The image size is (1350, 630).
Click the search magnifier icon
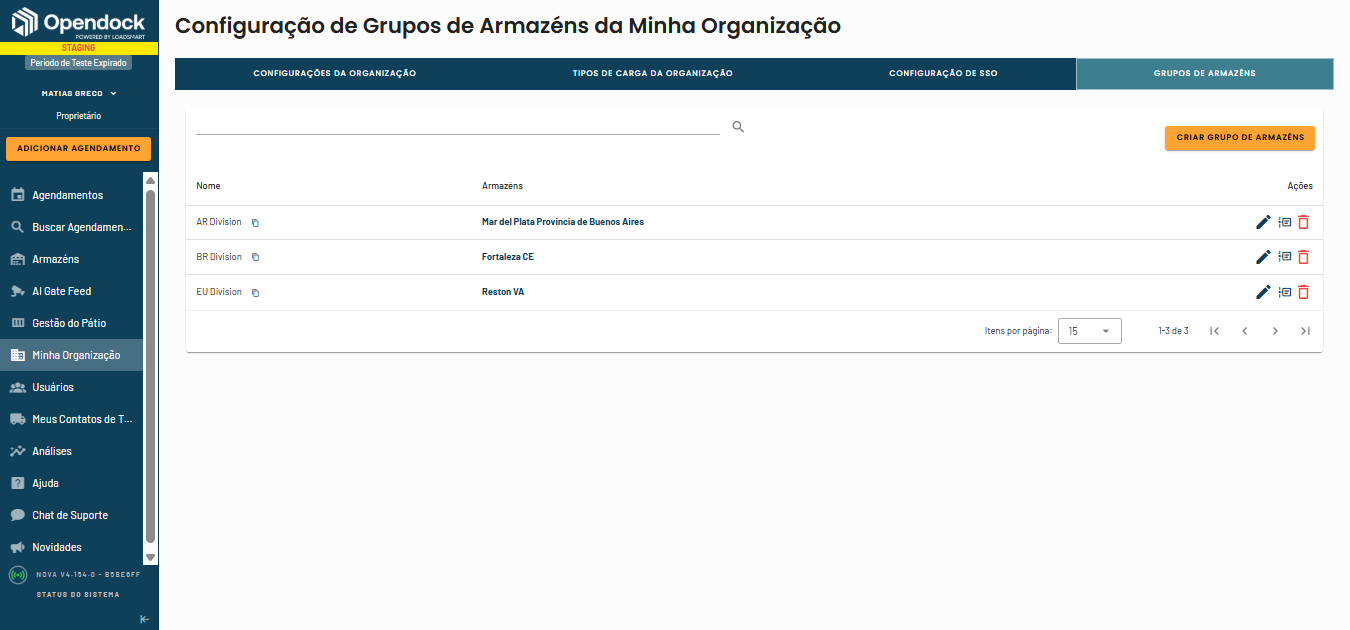(738, 127)
